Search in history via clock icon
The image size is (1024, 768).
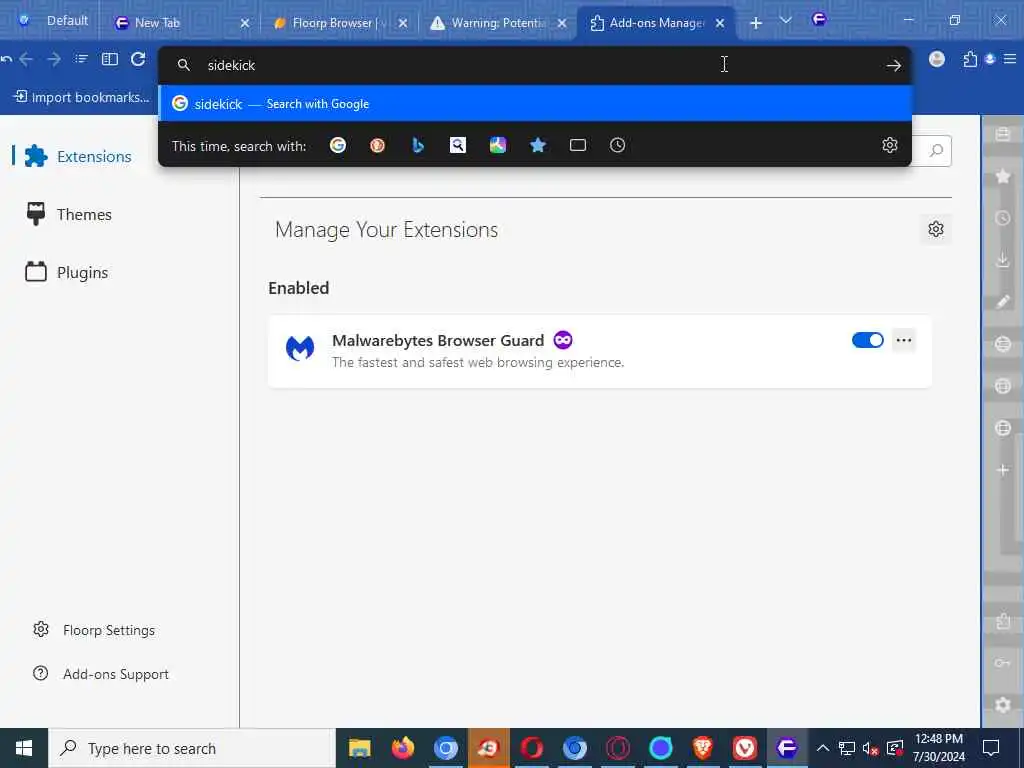618,145
